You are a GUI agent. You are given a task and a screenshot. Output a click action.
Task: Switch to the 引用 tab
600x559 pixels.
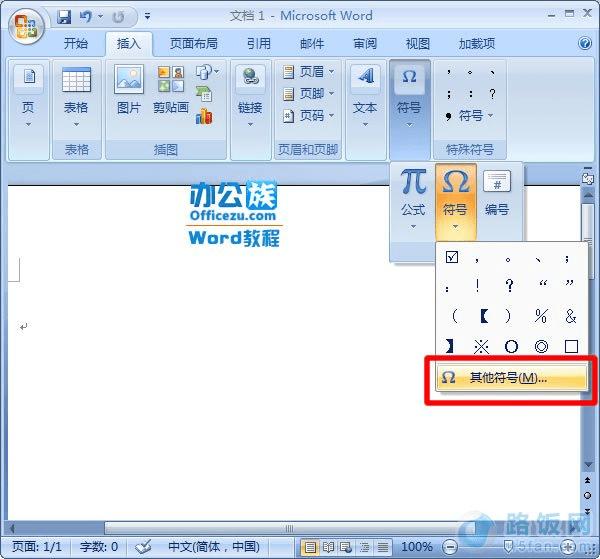[259, 44]
